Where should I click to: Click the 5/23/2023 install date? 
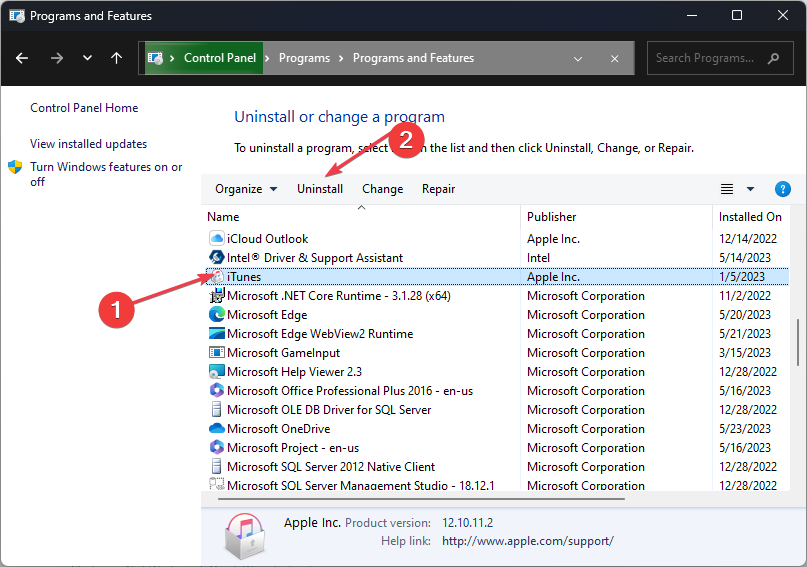[745, 429]
